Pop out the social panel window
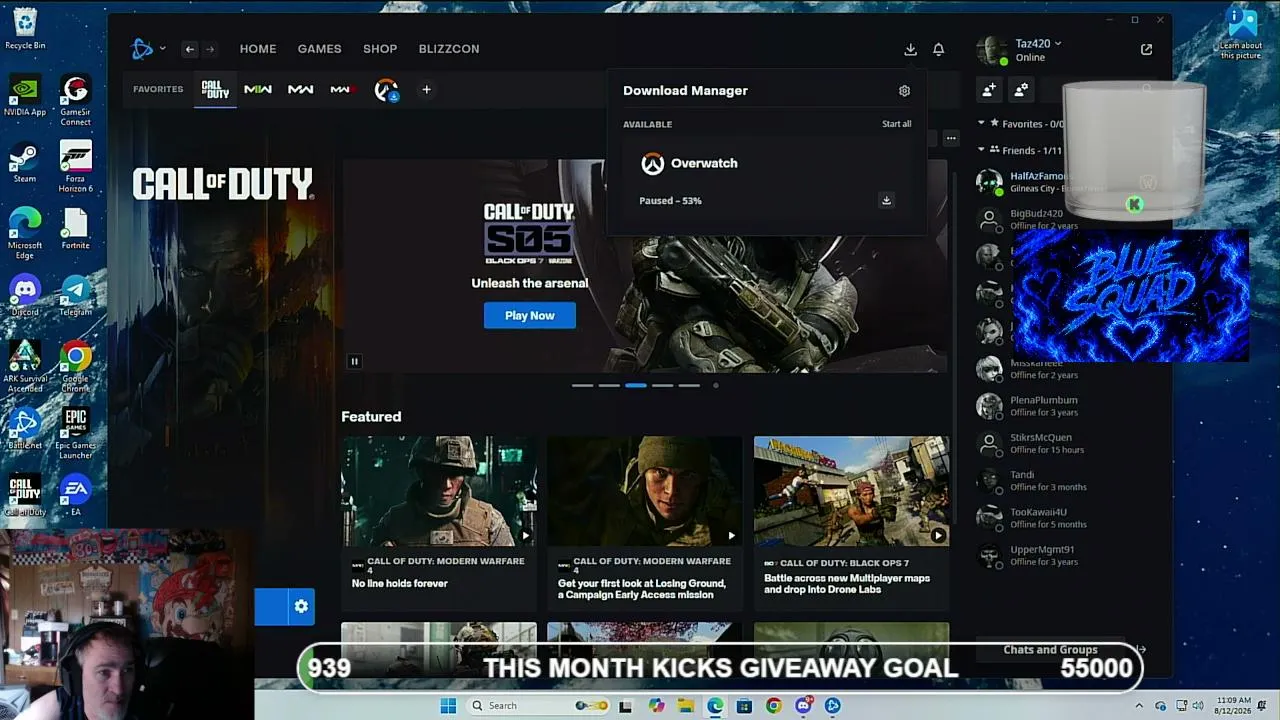The image size is (1280, 720). [x=1146, y=49]
